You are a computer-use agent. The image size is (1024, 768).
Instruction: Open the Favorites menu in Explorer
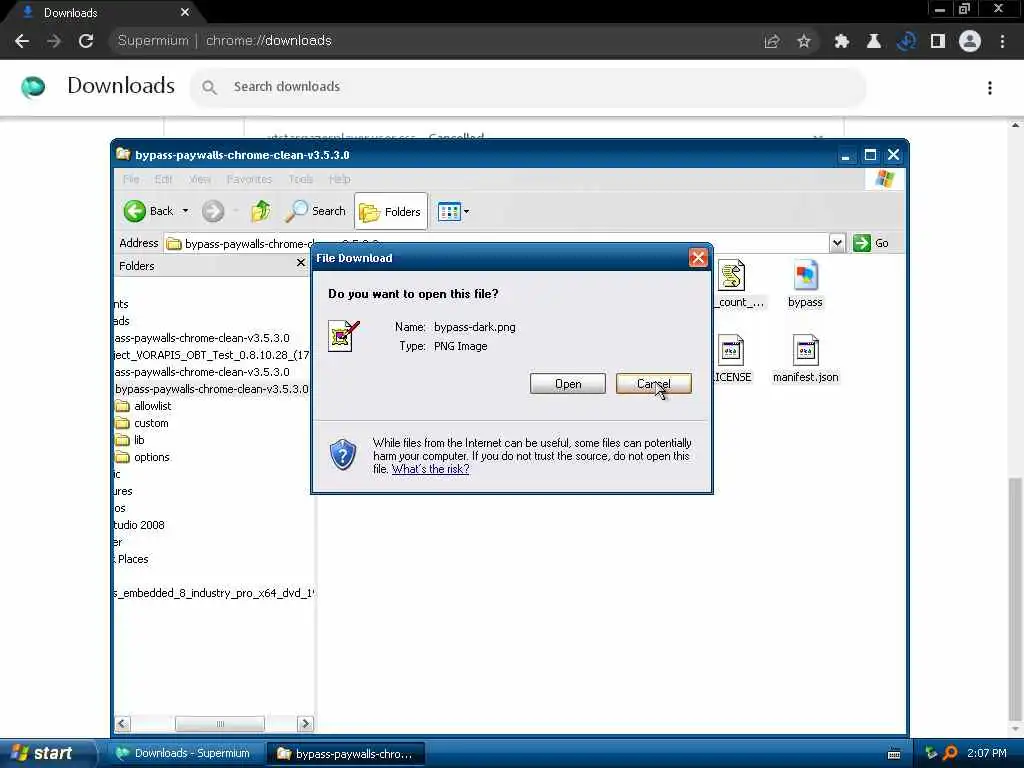[249, 179]
